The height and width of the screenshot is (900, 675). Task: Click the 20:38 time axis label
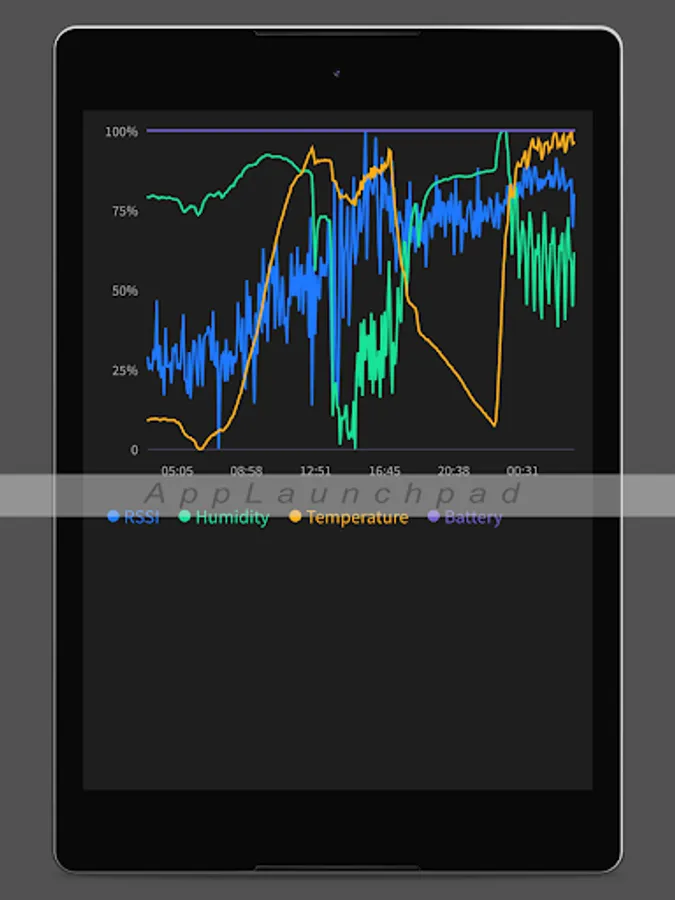[x=453, y=471]
